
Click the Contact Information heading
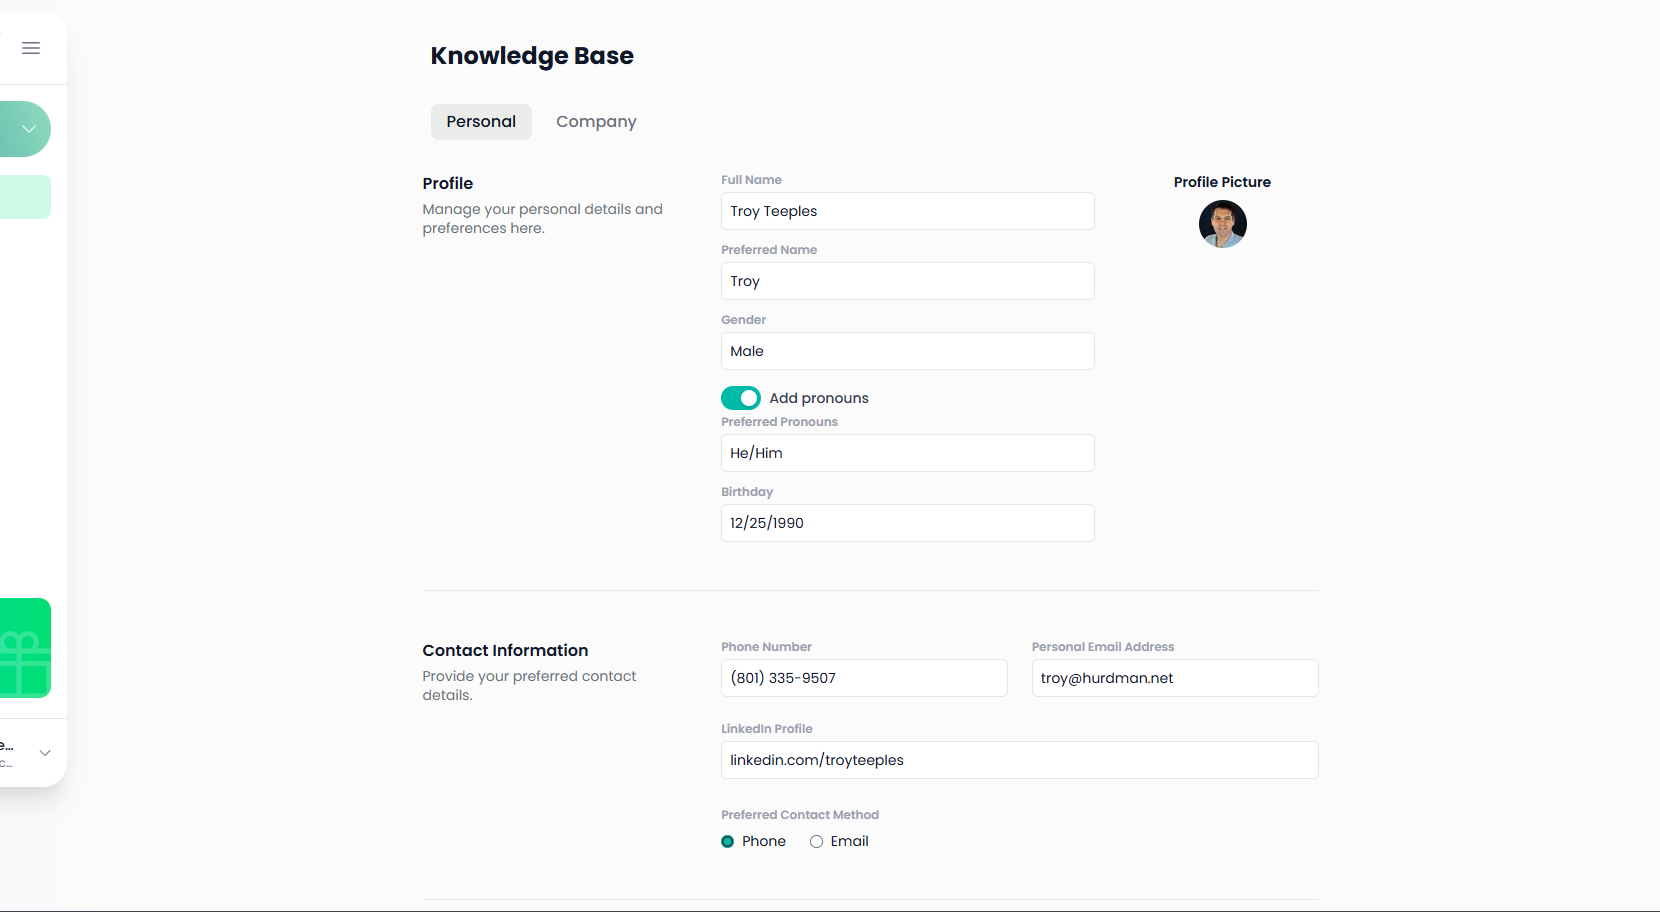(x=505, y=650)
